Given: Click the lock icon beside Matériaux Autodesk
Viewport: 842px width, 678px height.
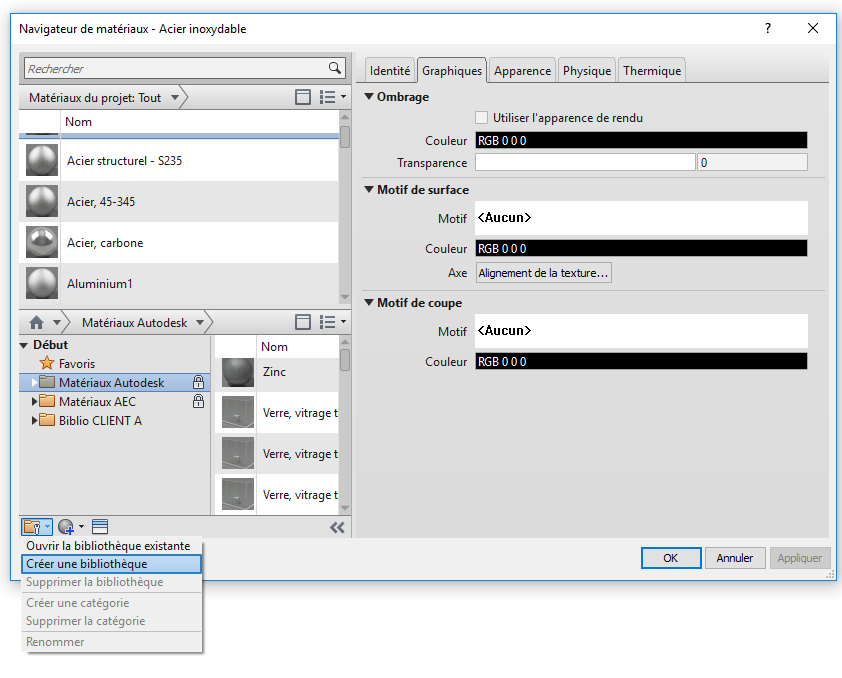Looking at the screenshot, I should (x=198, y=382).
